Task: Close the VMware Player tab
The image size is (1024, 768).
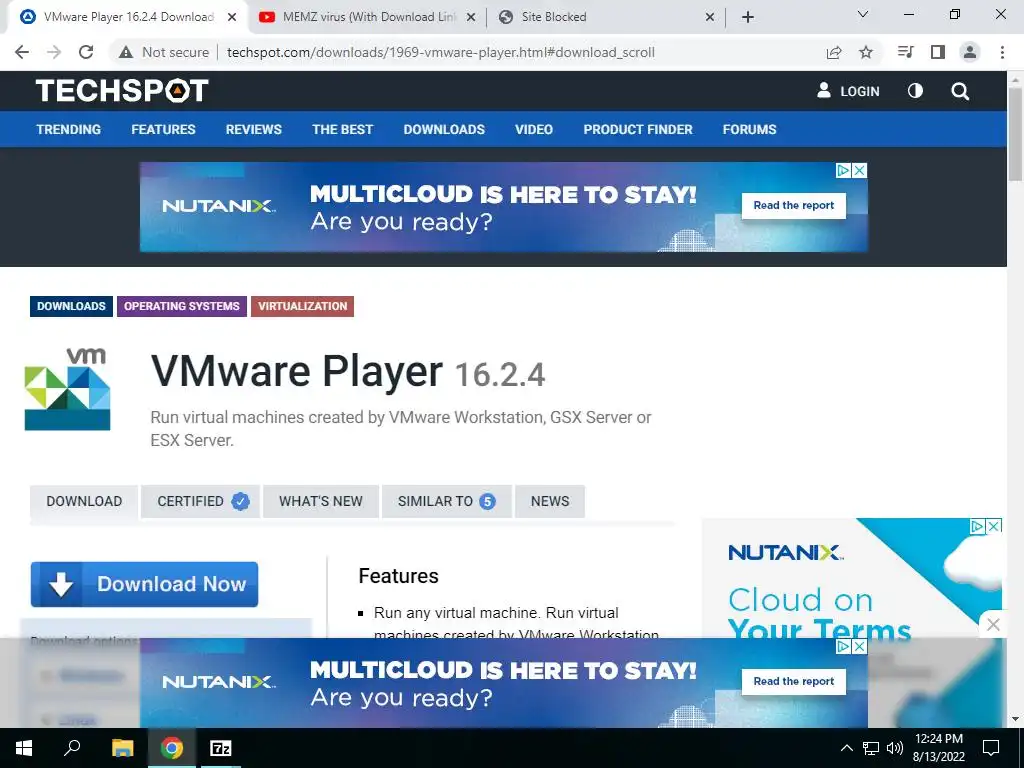Action: tap(232, 17)
